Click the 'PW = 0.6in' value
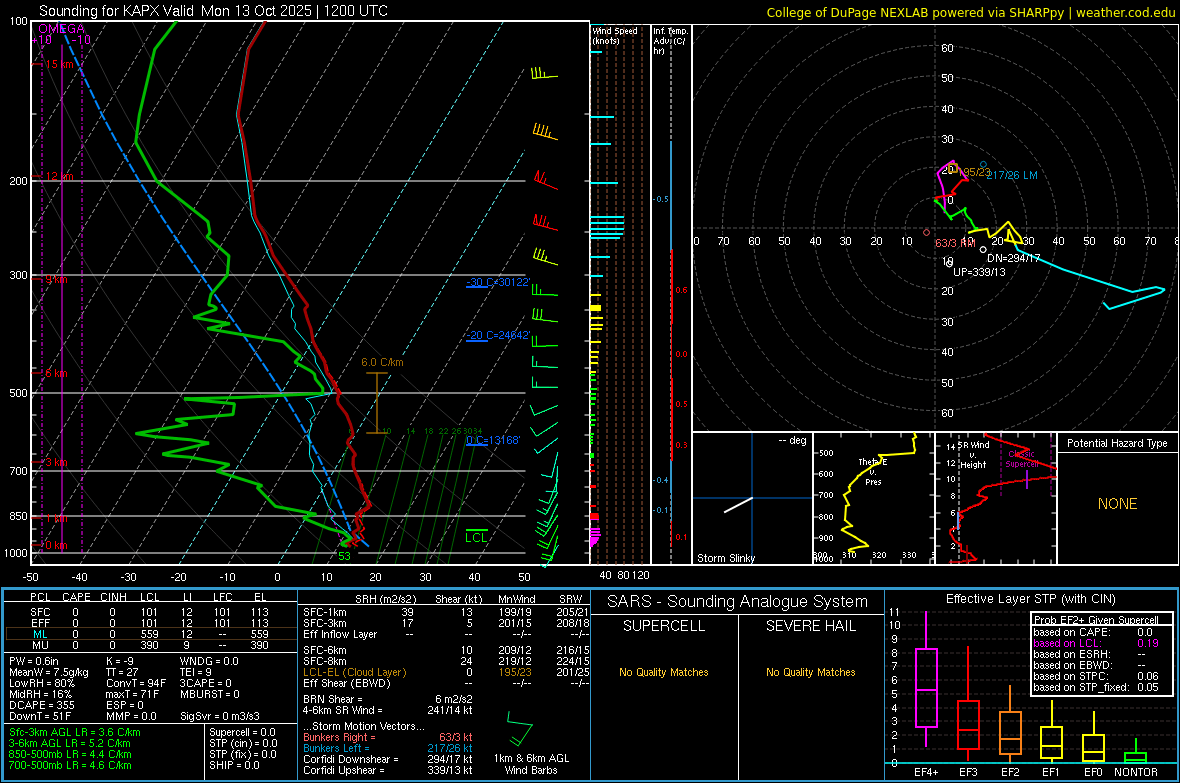Viewport: 1180px width, 783px height. (34, 661)
